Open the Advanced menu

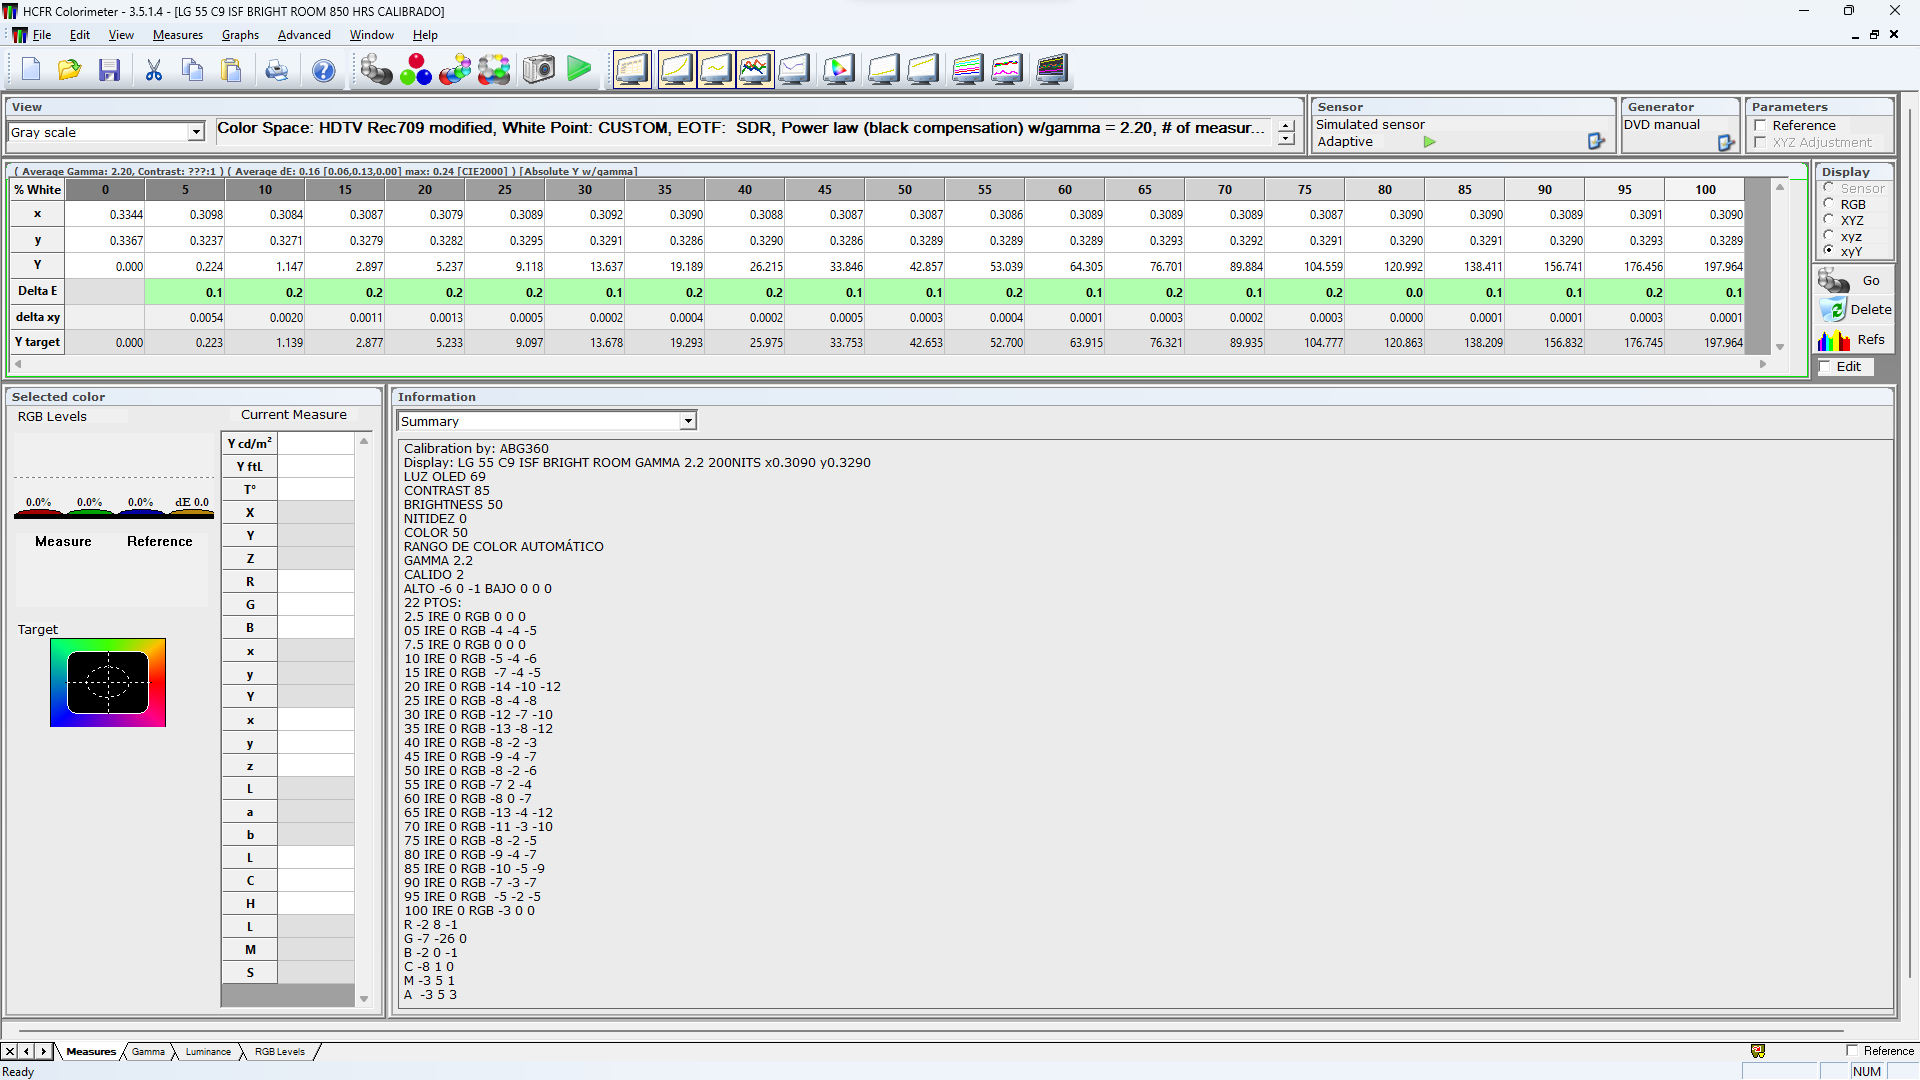pos(304,35)
